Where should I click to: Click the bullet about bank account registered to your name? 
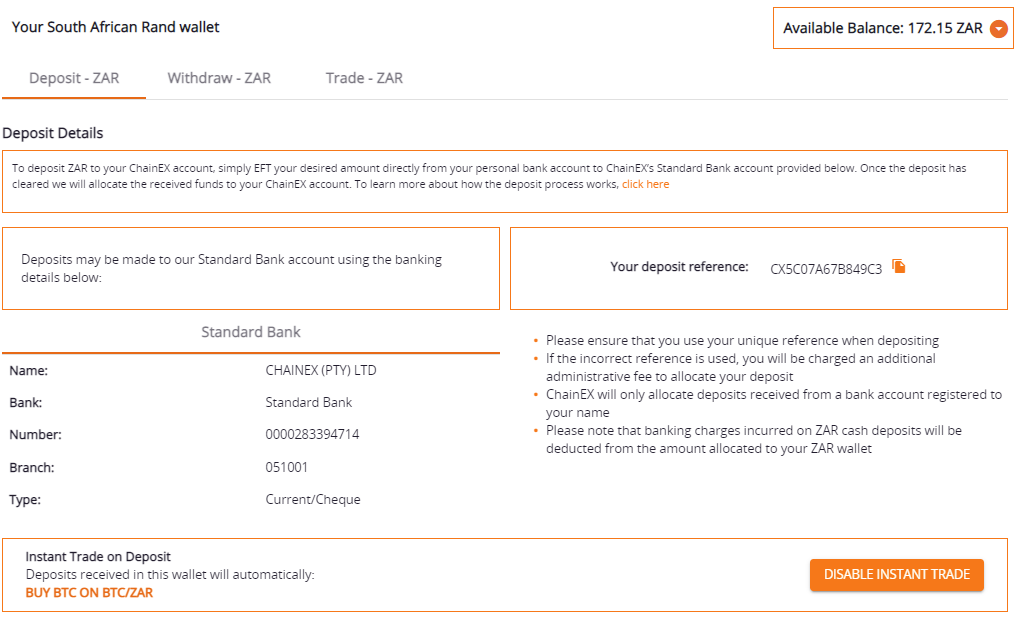(x=774, y=404)
